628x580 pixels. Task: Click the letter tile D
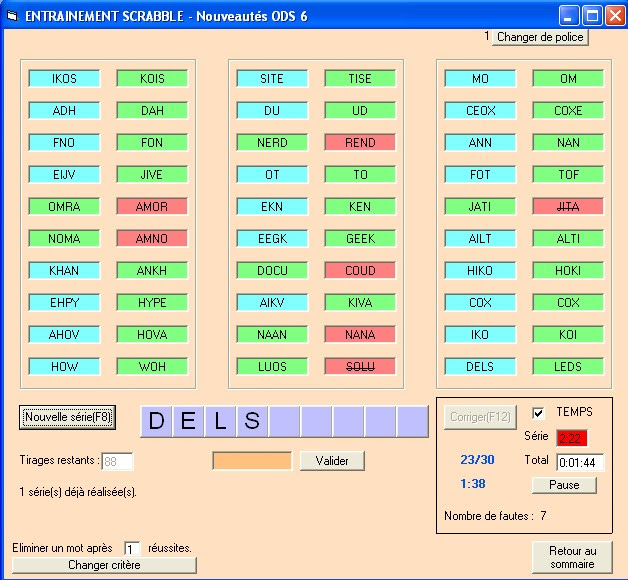(156, 421)
